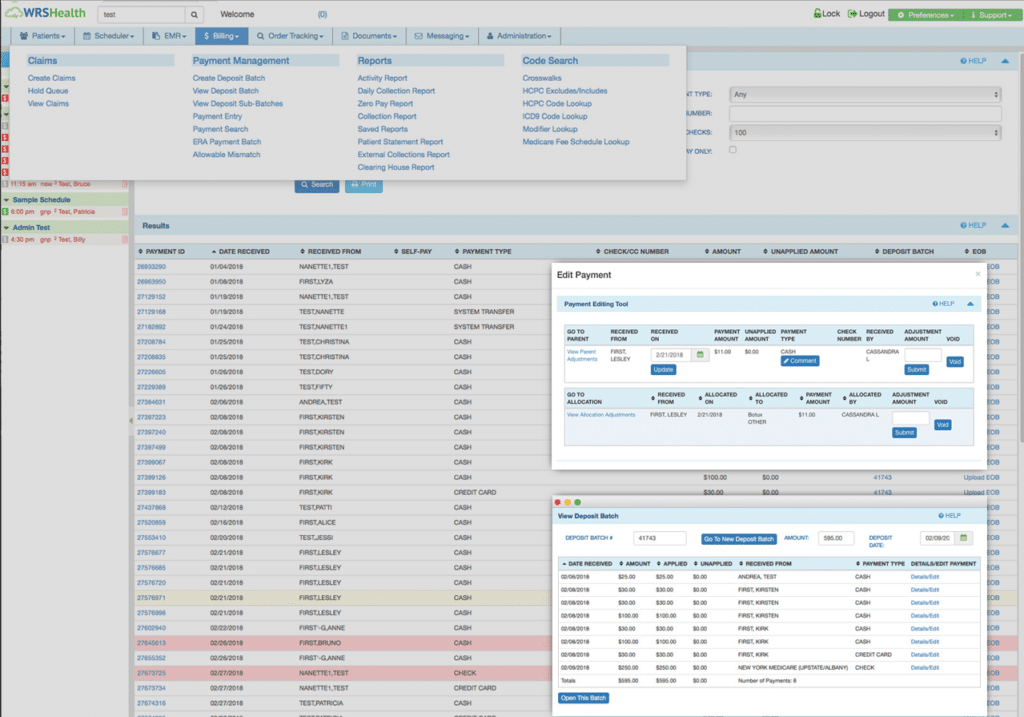Click the Comment button under CASH
Screen dimensions: 1024x717
[800, 360]
